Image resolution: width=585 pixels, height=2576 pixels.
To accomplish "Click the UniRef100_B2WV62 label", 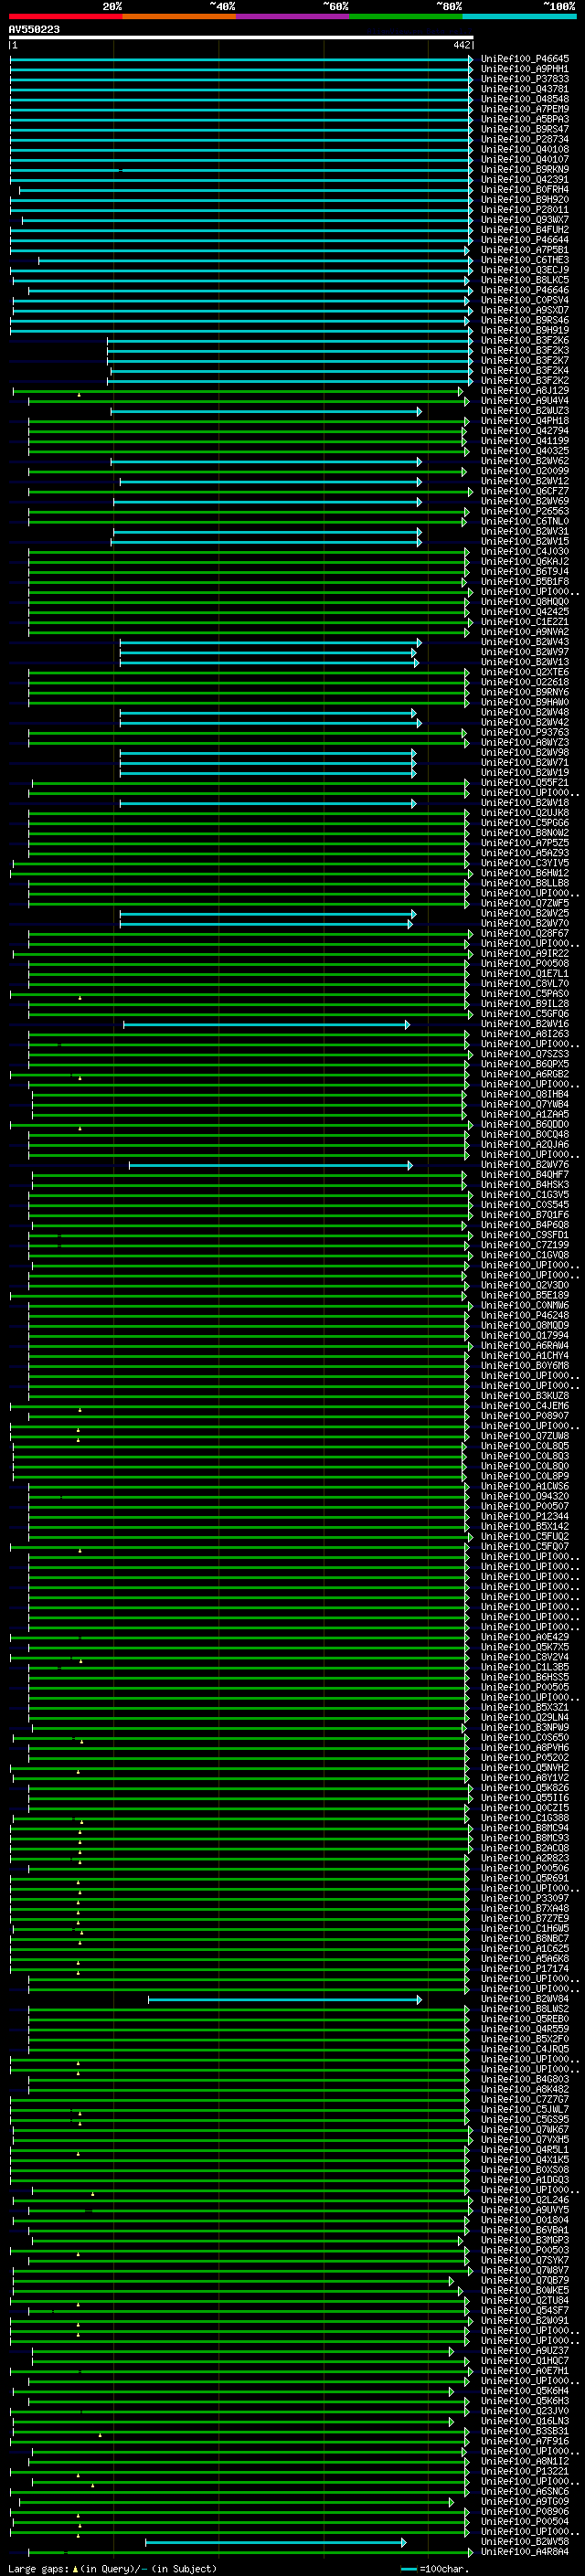I will (x=525, y=461).
